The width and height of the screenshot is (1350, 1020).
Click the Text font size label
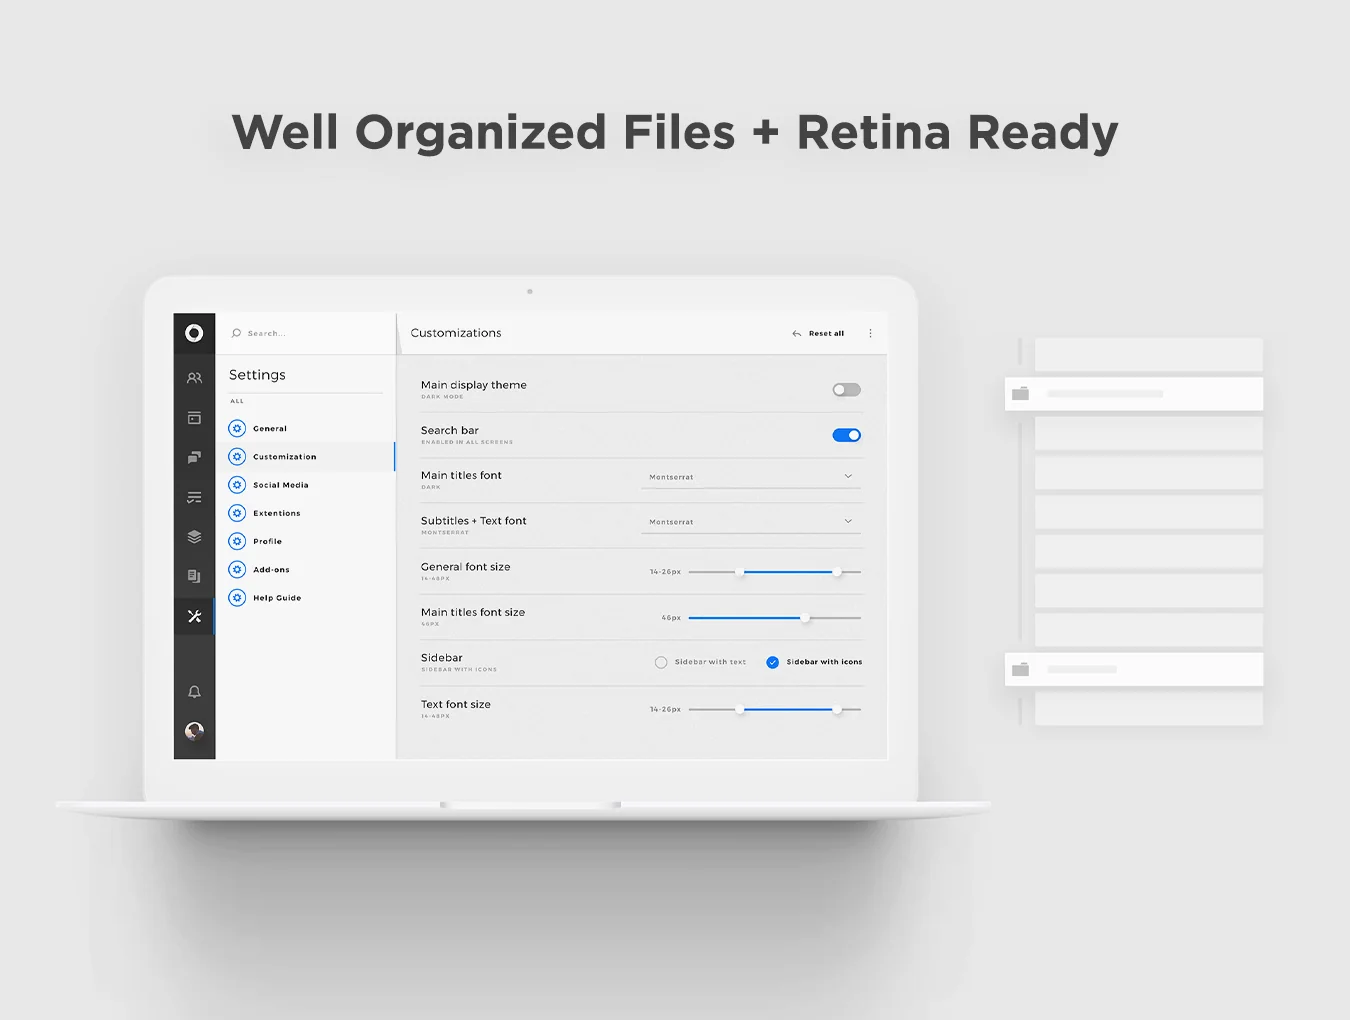coord(456,704)
